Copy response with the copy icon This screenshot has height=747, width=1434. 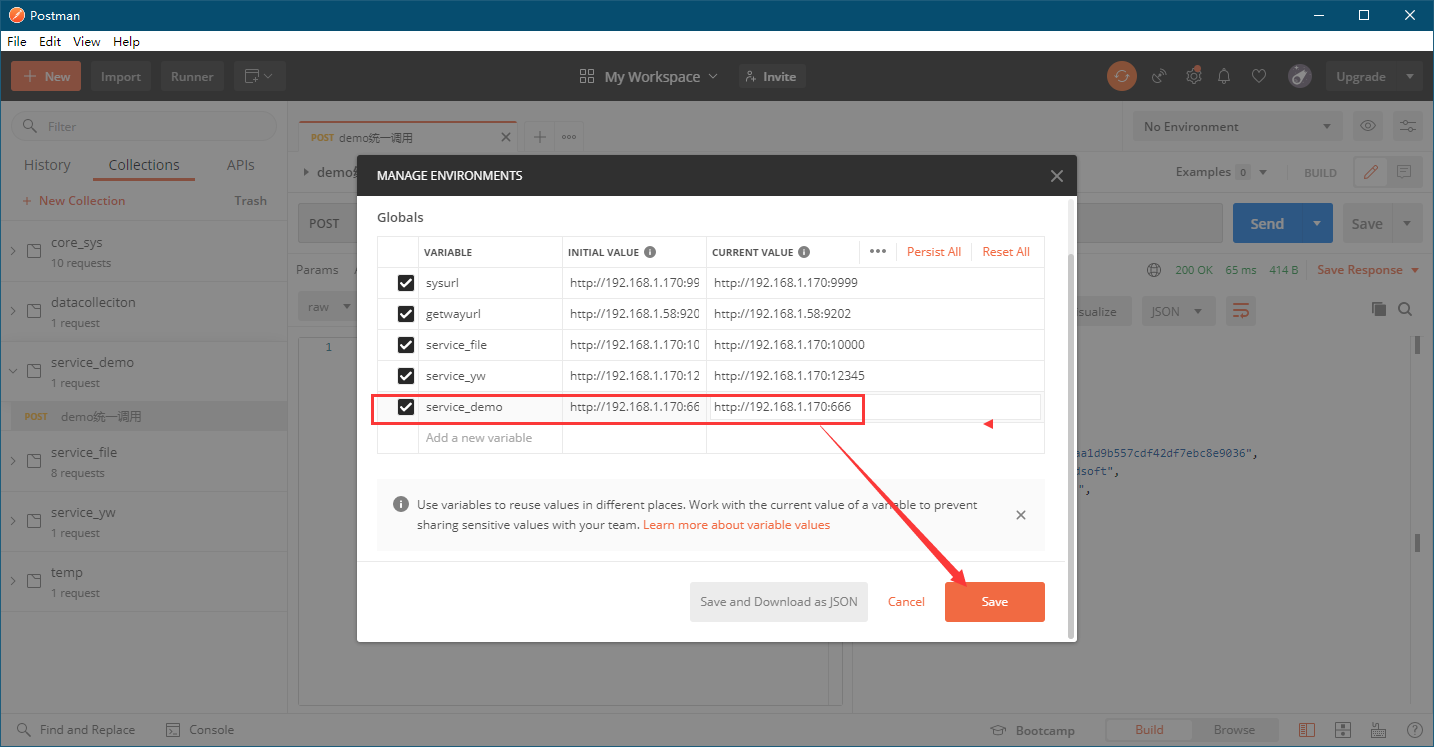(x=1379, y=309)
